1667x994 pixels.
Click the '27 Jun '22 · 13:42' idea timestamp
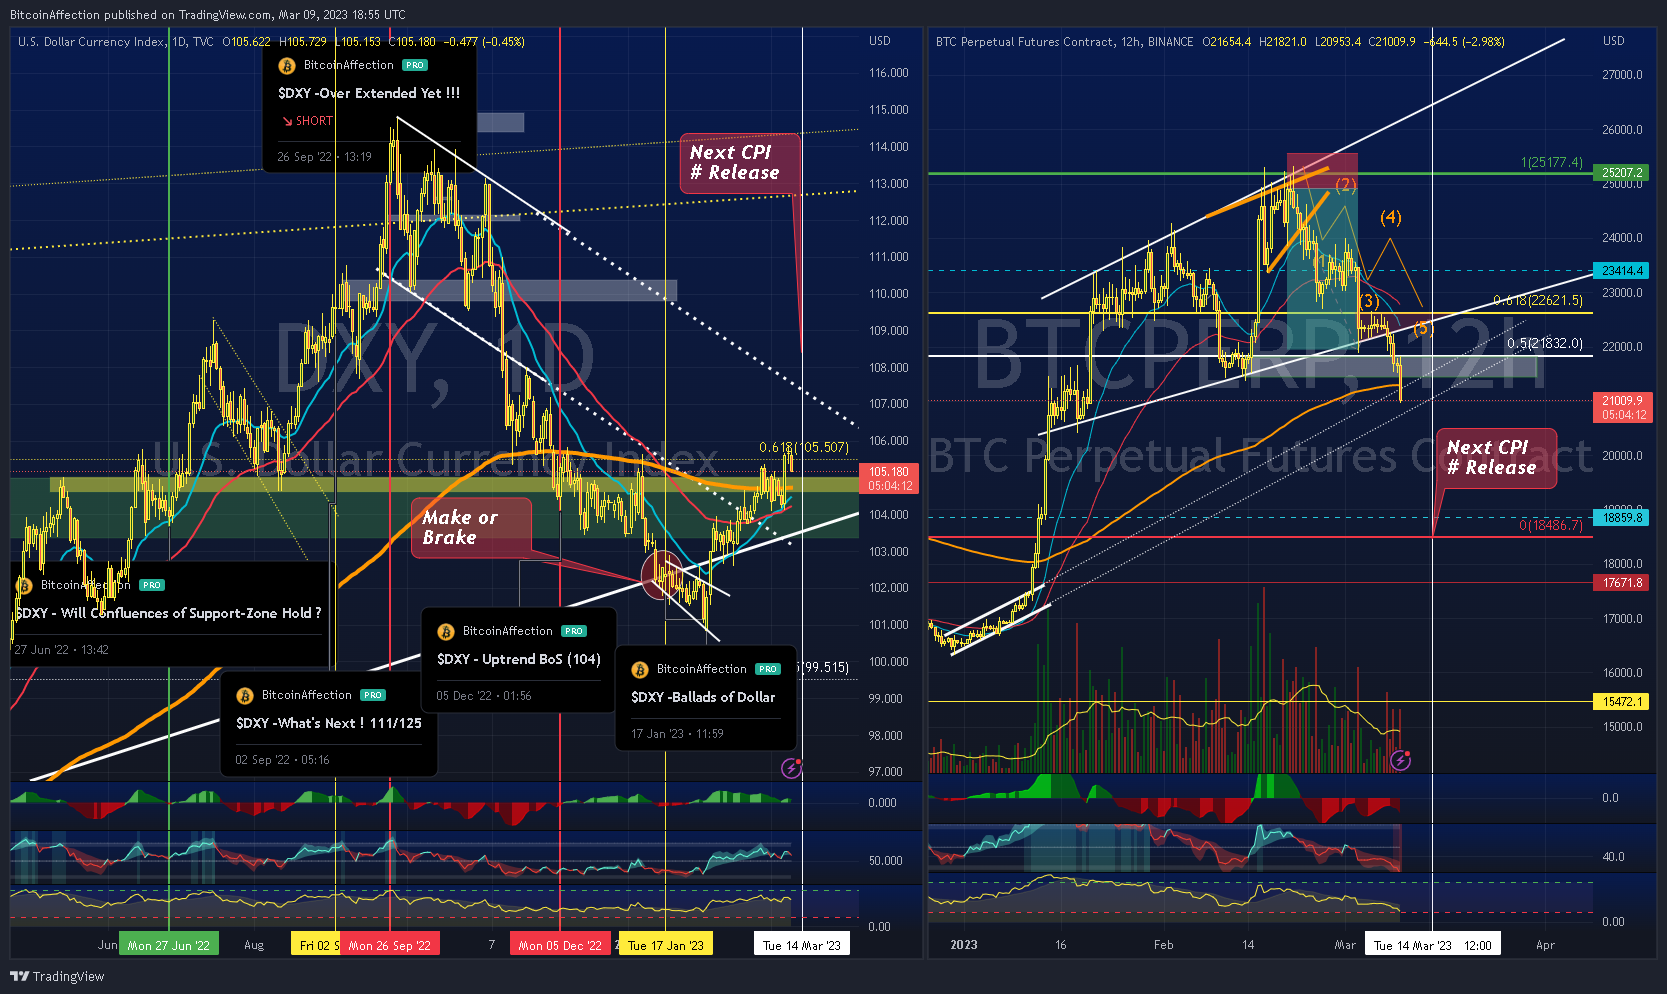(x=61, y=650)
